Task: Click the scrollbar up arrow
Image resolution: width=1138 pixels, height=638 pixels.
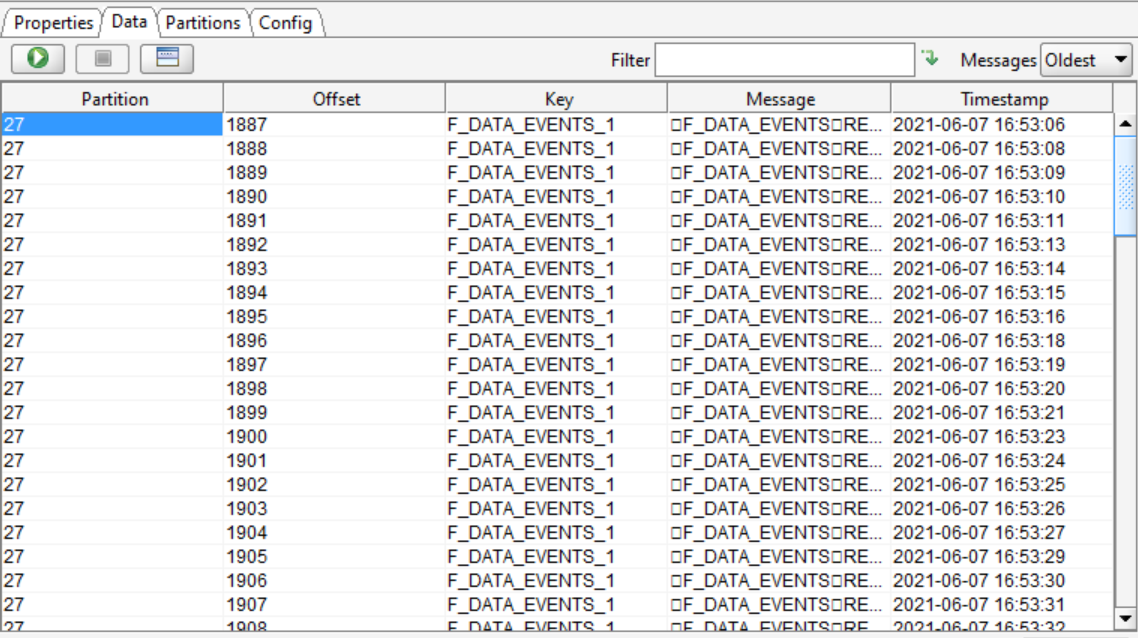Action: point(1125,125)
